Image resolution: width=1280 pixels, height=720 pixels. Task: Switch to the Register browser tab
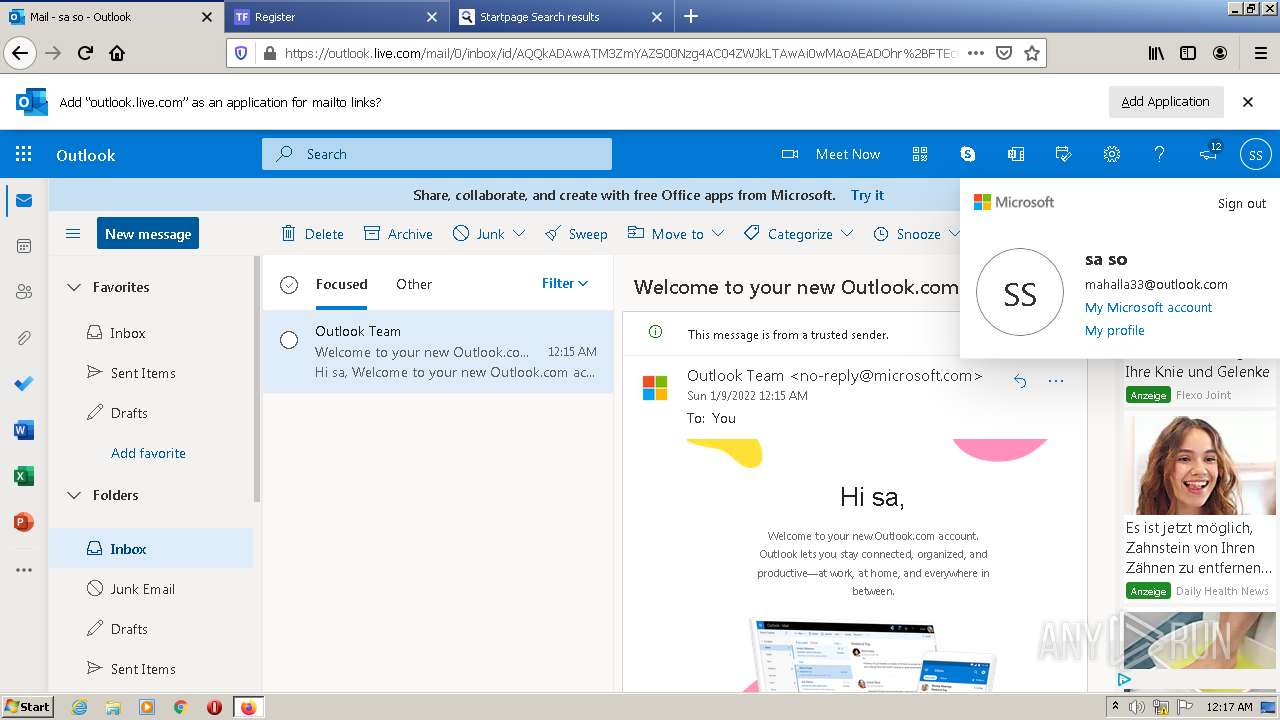pyautogui.click(x=335, y=17)
